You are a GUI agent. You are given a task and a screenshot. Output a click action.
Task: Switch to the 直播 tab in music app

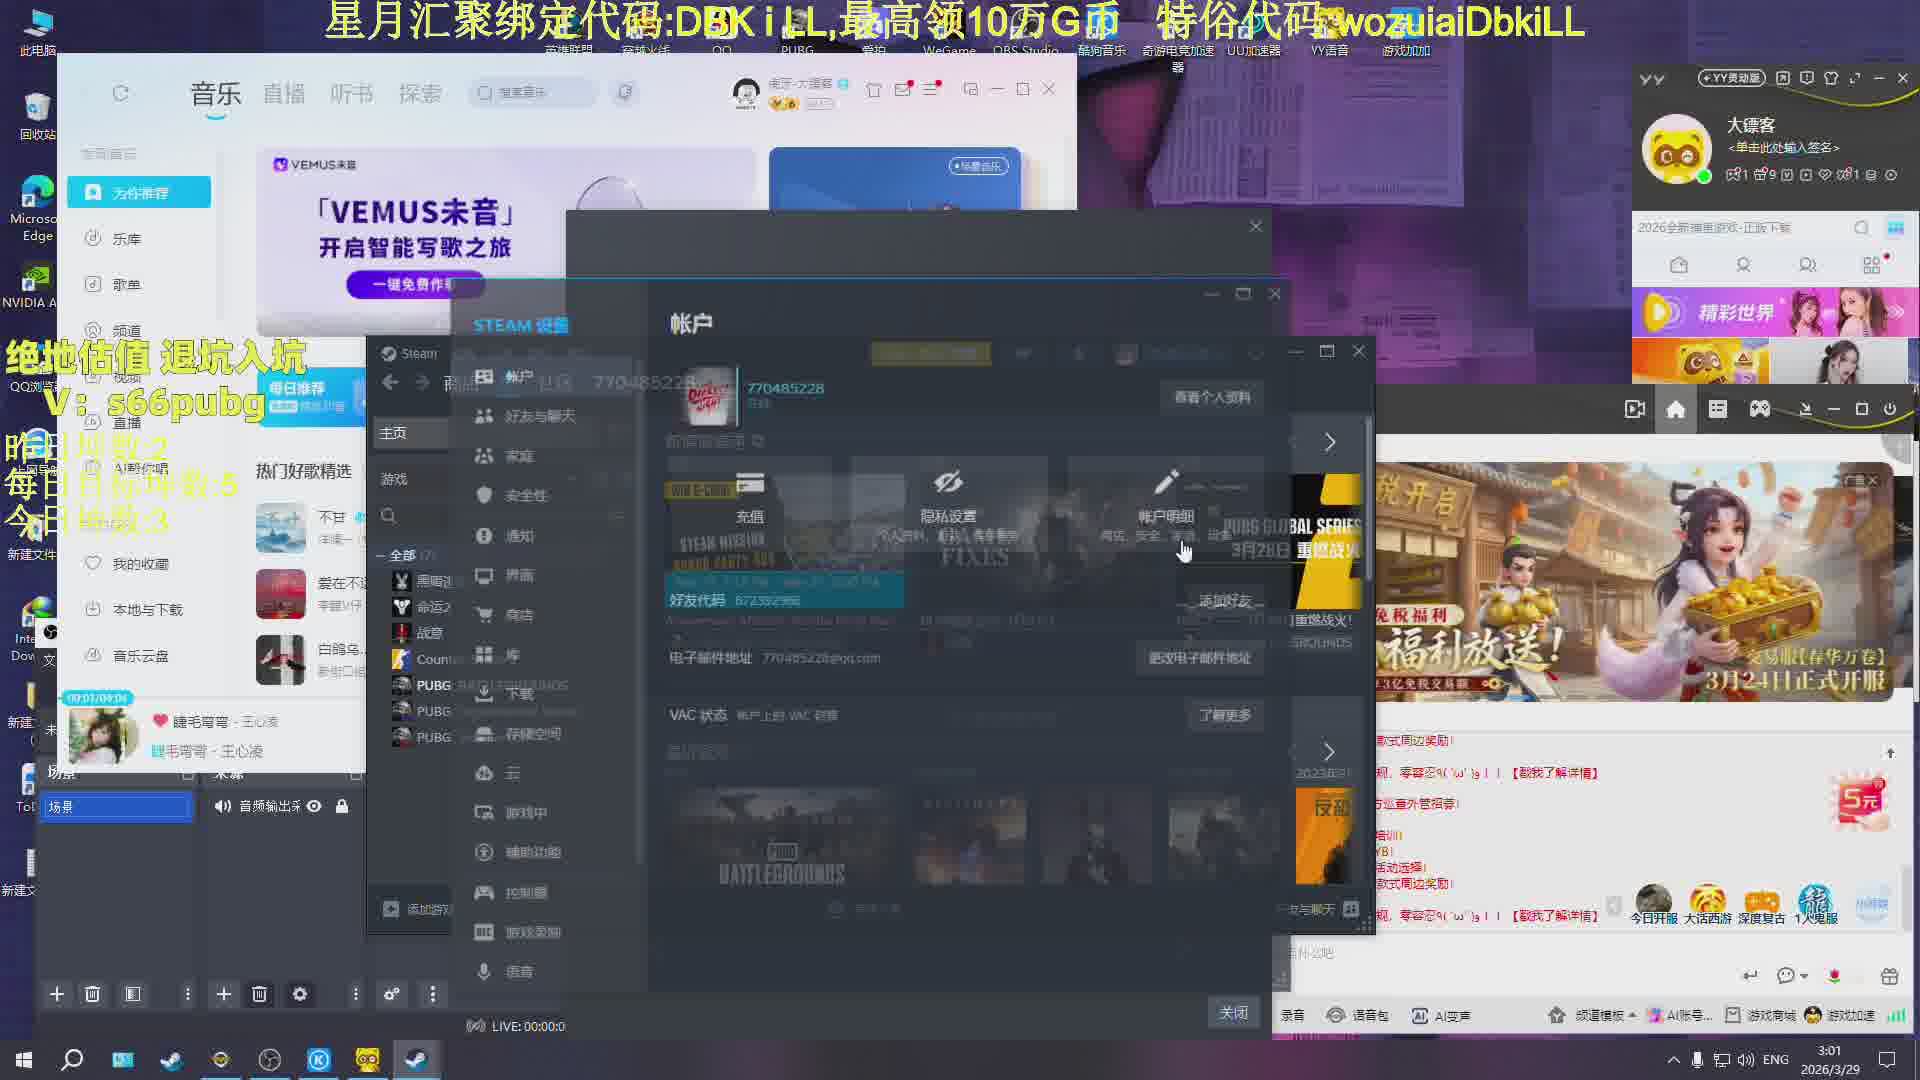[284, 93]
